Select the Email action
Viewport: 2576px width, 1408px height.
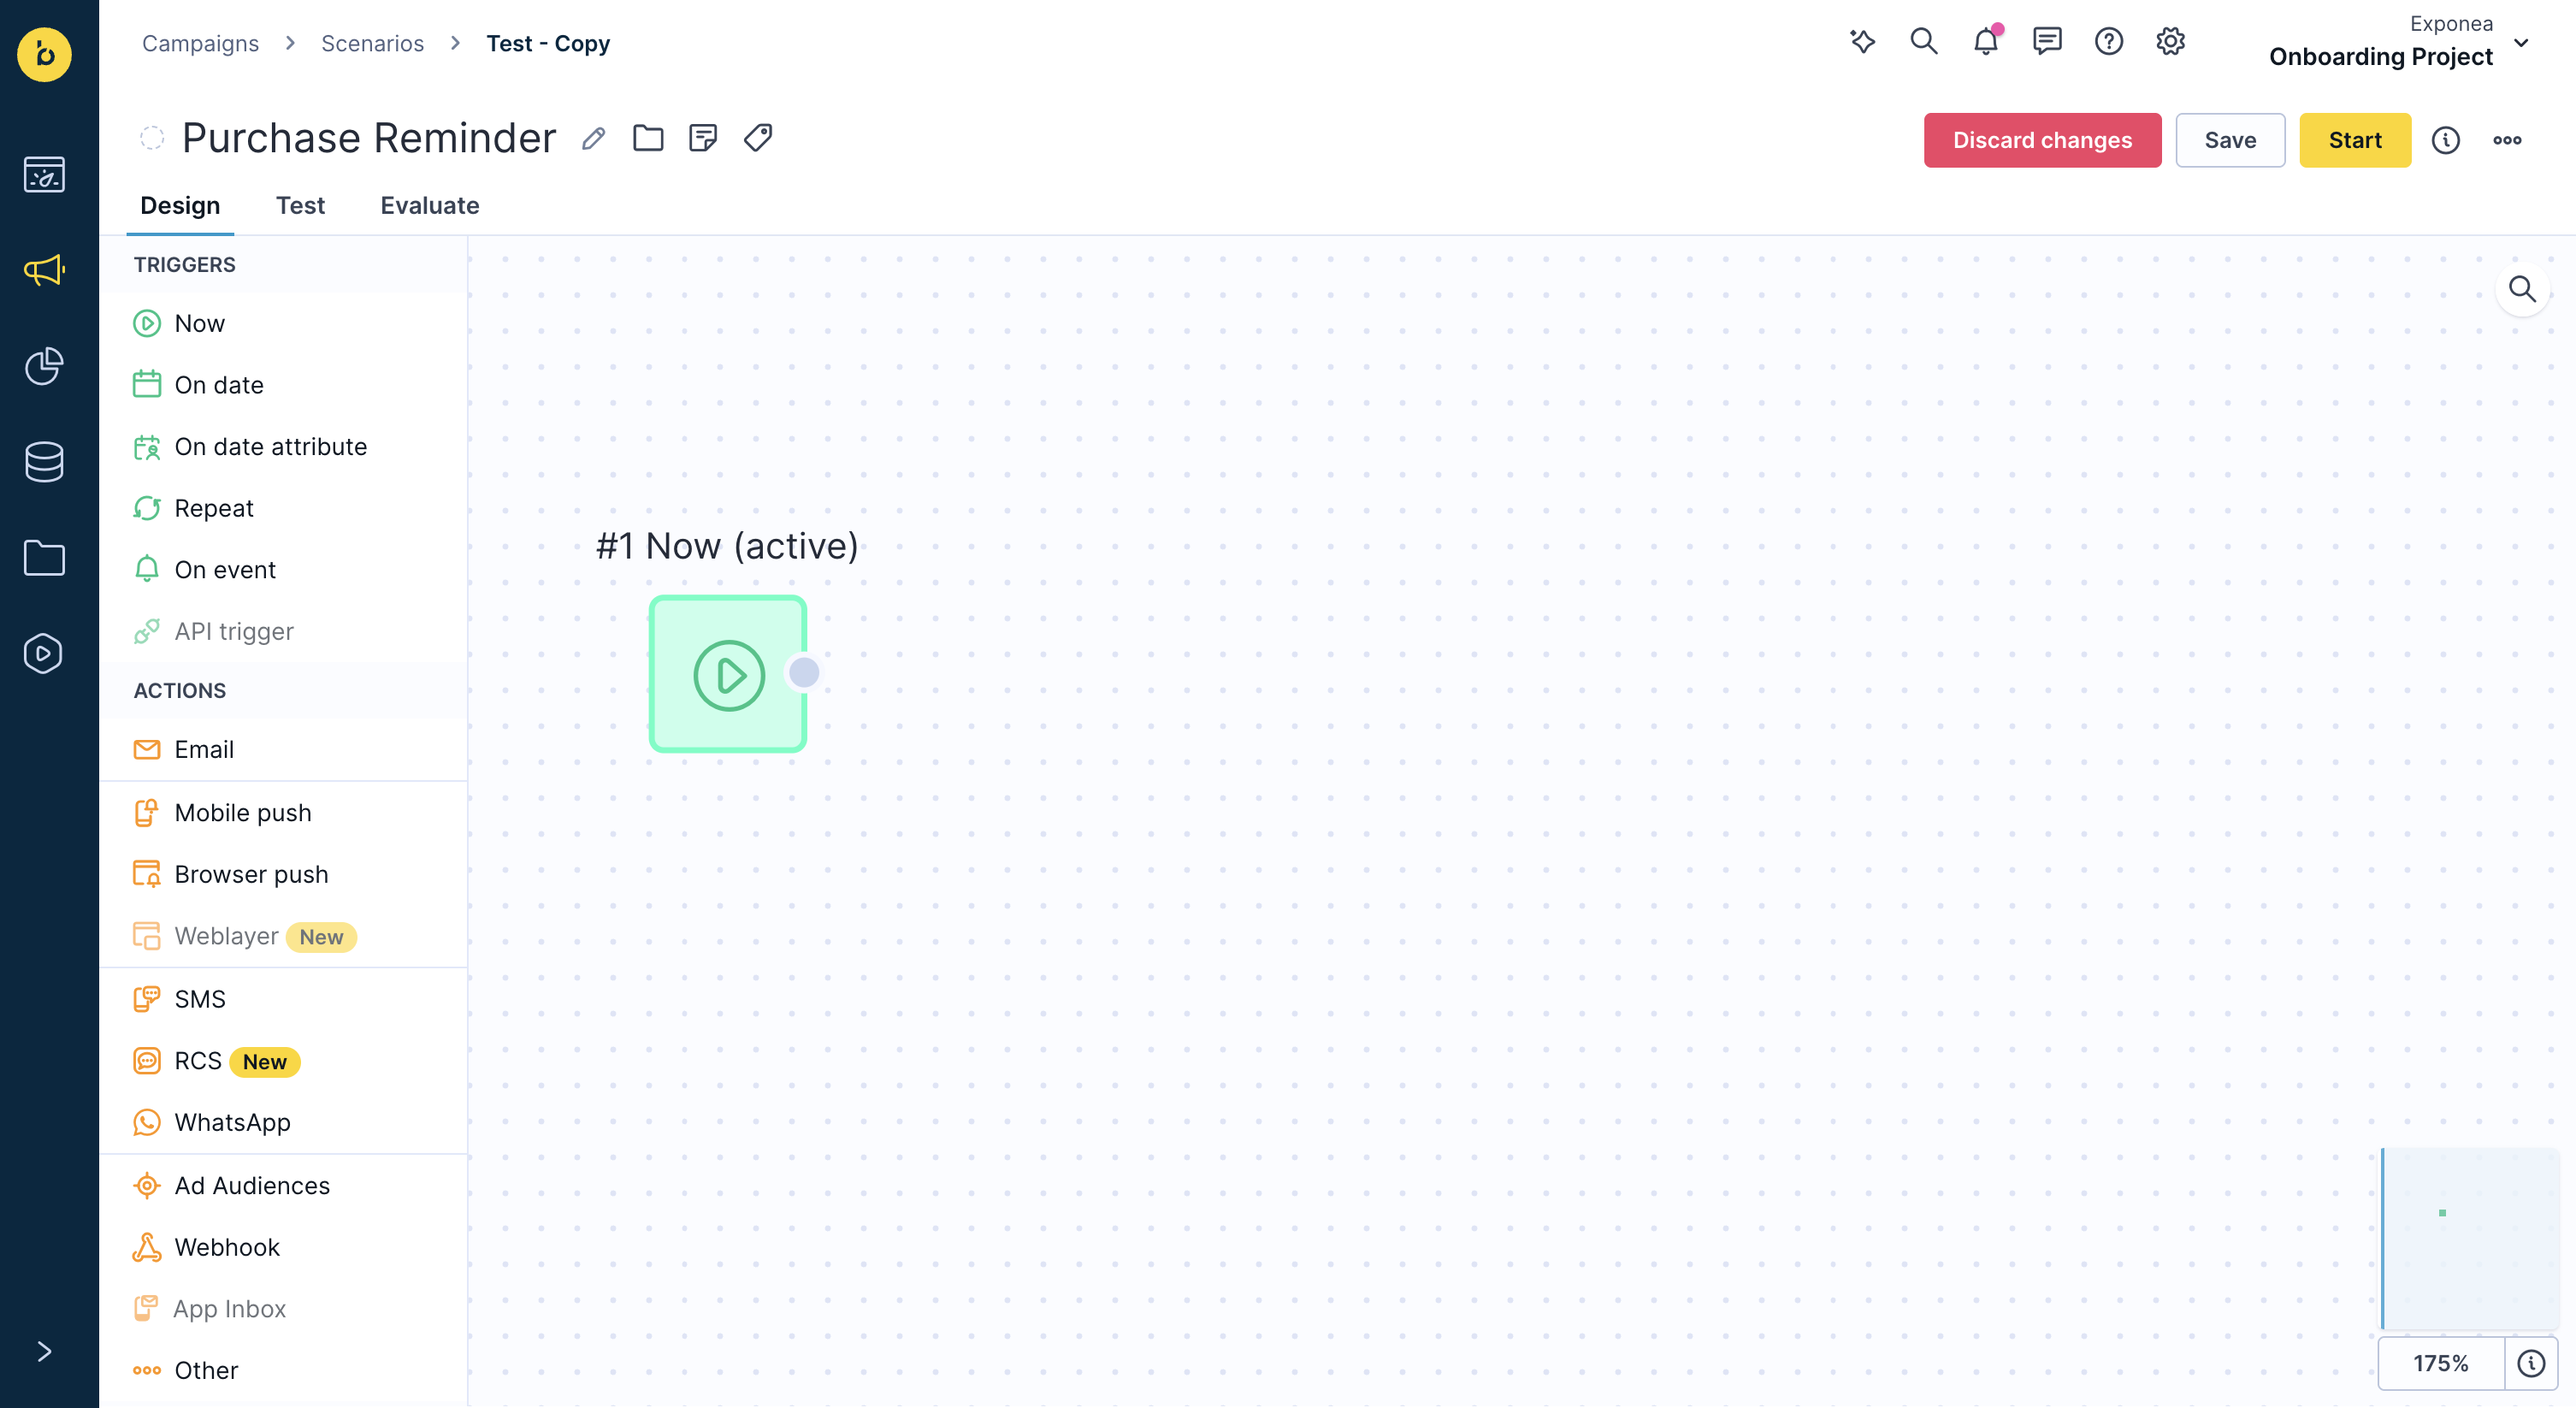coord(284,750)
